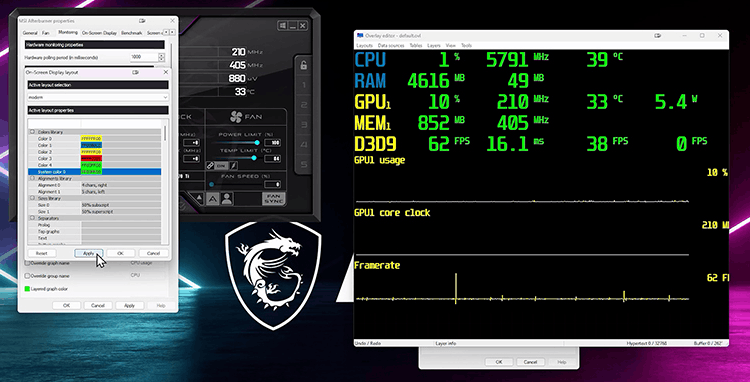Click the Color 3 red swatch

tap(91, 158)
